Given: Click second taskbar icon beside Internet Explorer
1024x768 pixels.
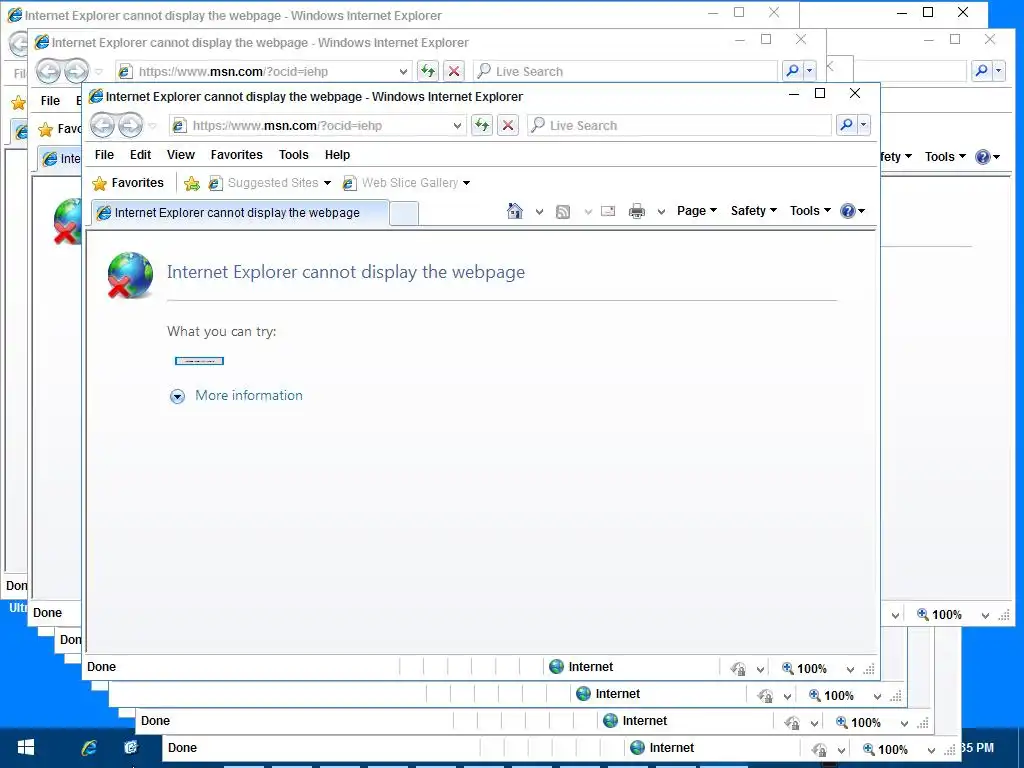Looking at the screenshot, I should click(x=131, y=748).
